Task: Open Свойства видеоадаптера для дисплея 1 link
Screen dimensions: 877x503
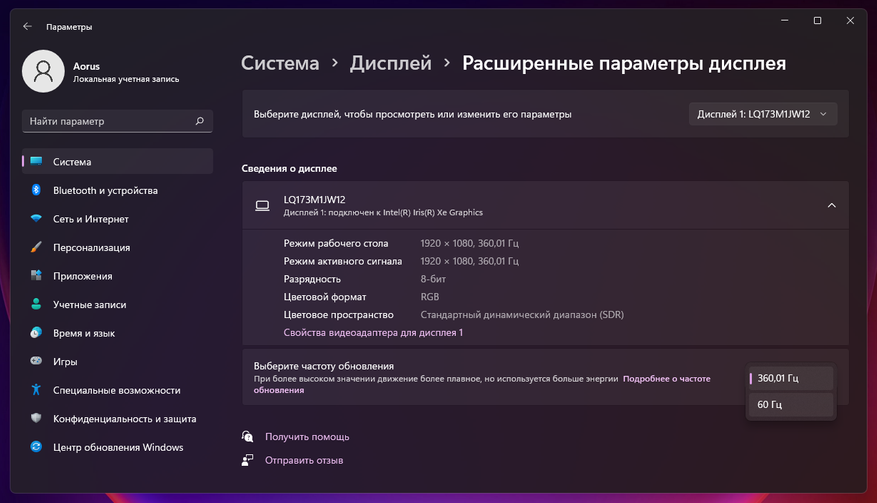Action: (x=373, y=332)
